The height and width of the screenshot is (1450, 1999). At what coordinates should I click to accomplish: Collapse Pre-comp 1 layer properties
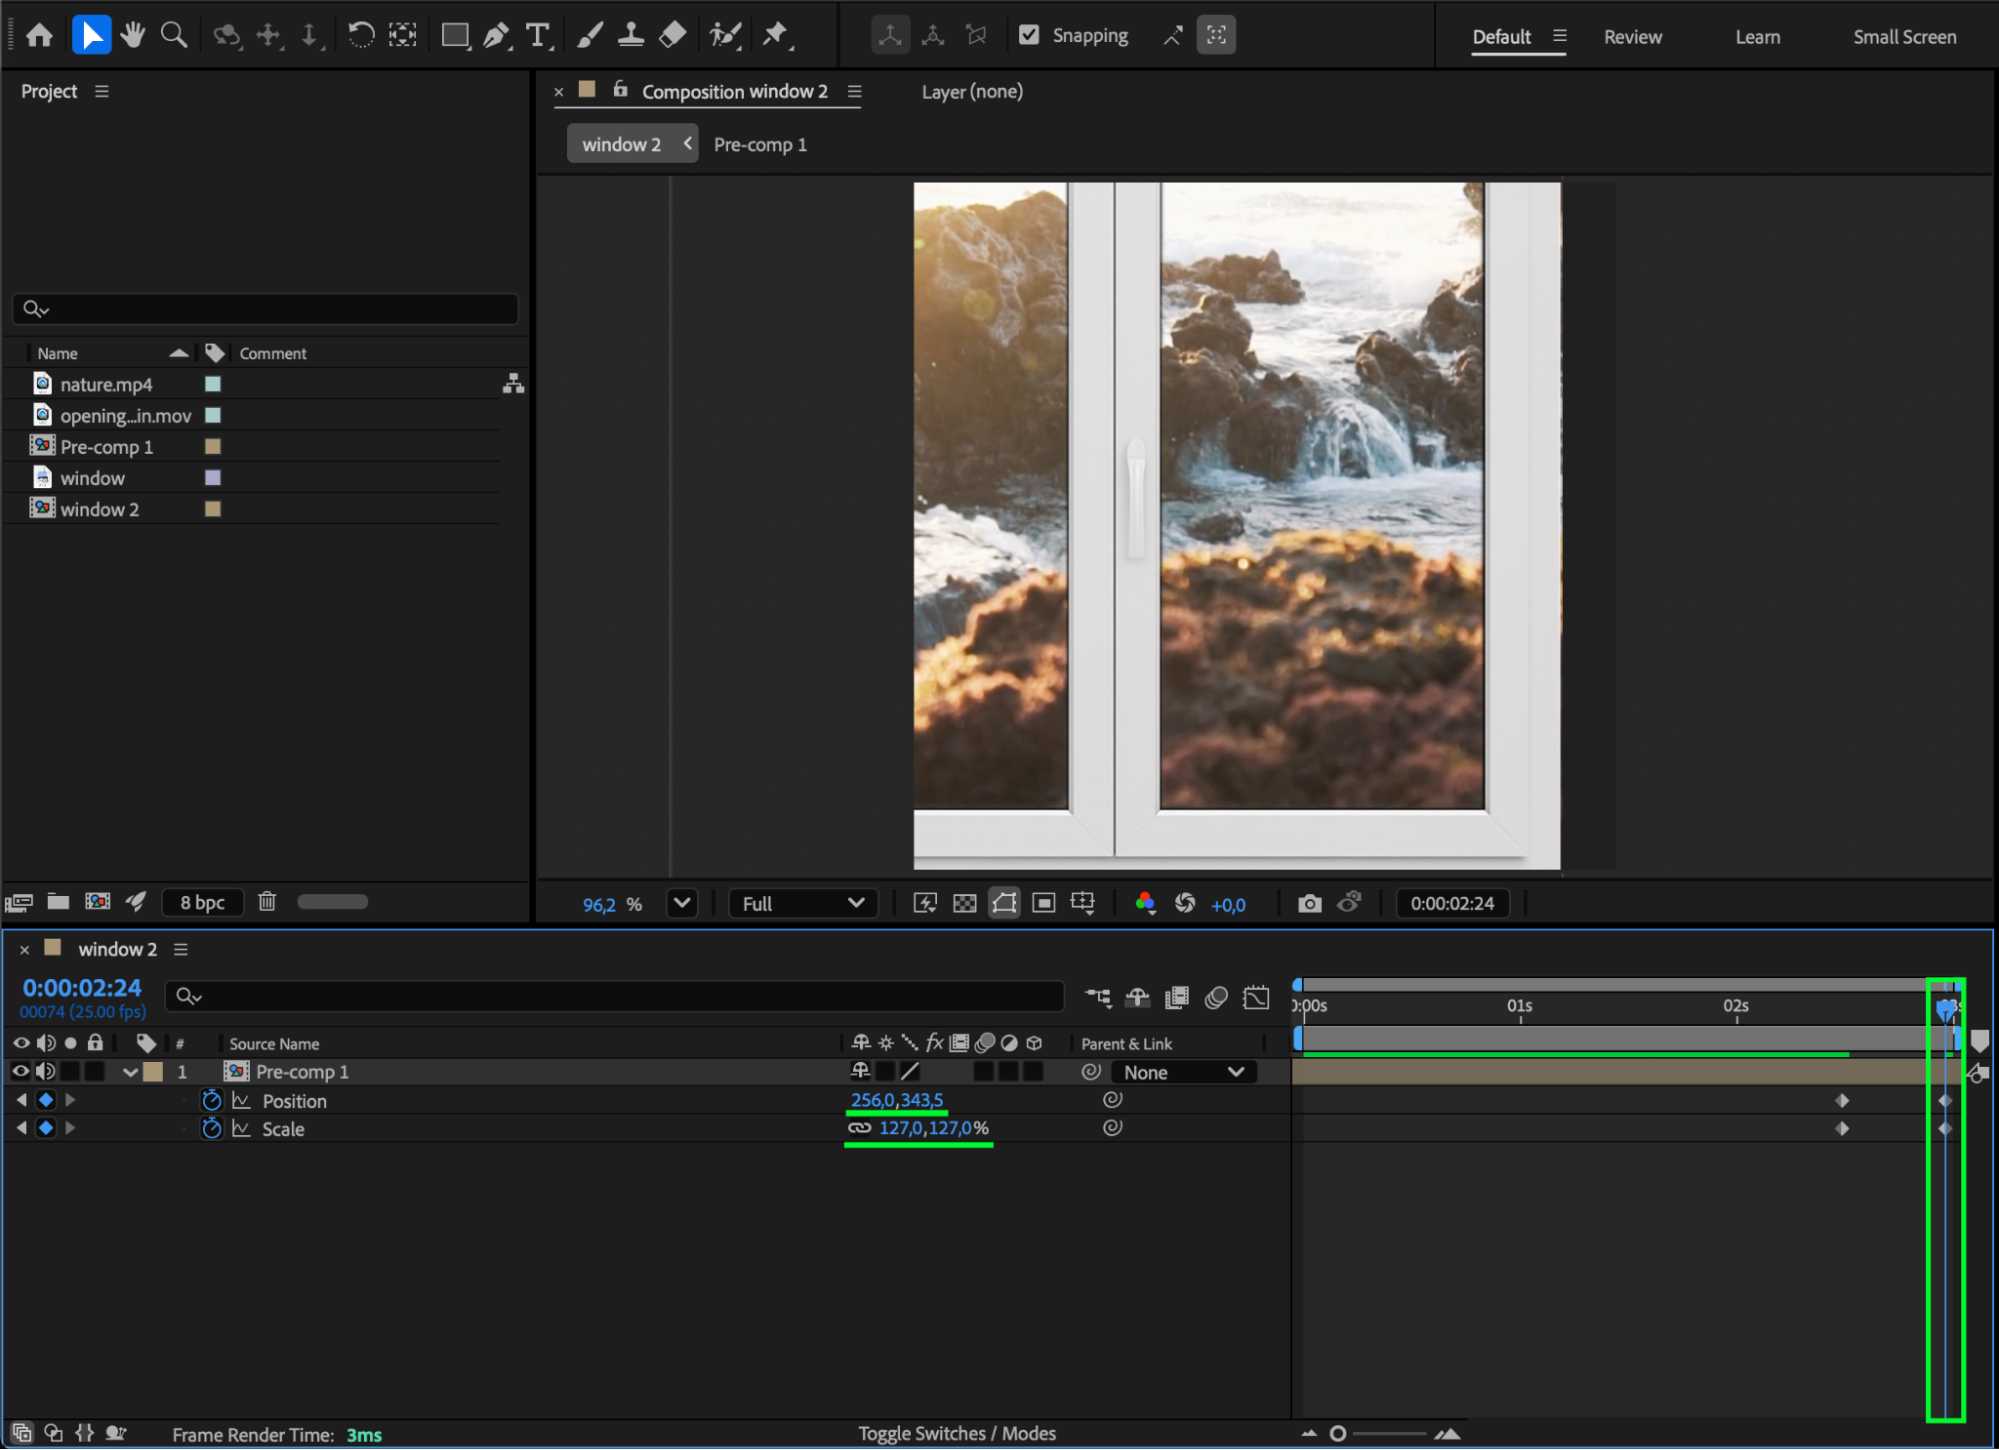[x=130, y=1072]
